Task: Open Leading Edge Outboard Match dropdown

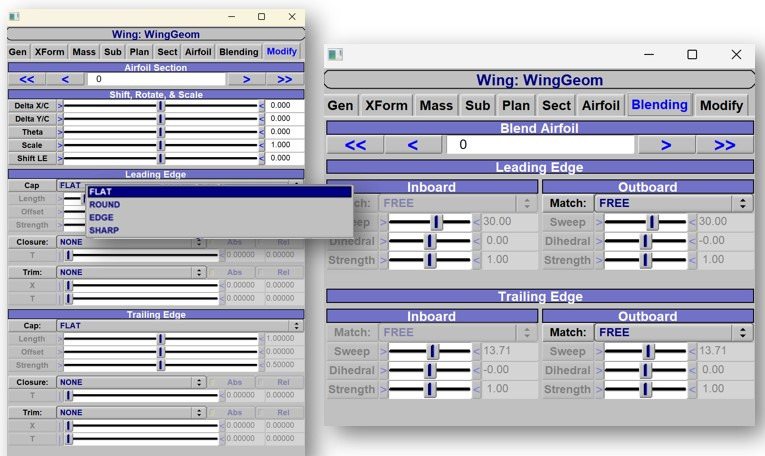Action: [x=673, y=203]
